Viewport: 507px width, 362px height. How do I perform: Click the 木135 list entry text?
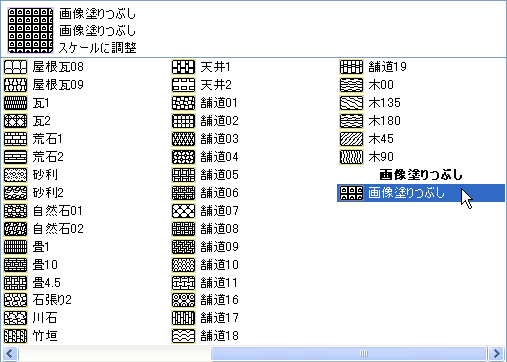pyautogui.click(x=384, y=103)
